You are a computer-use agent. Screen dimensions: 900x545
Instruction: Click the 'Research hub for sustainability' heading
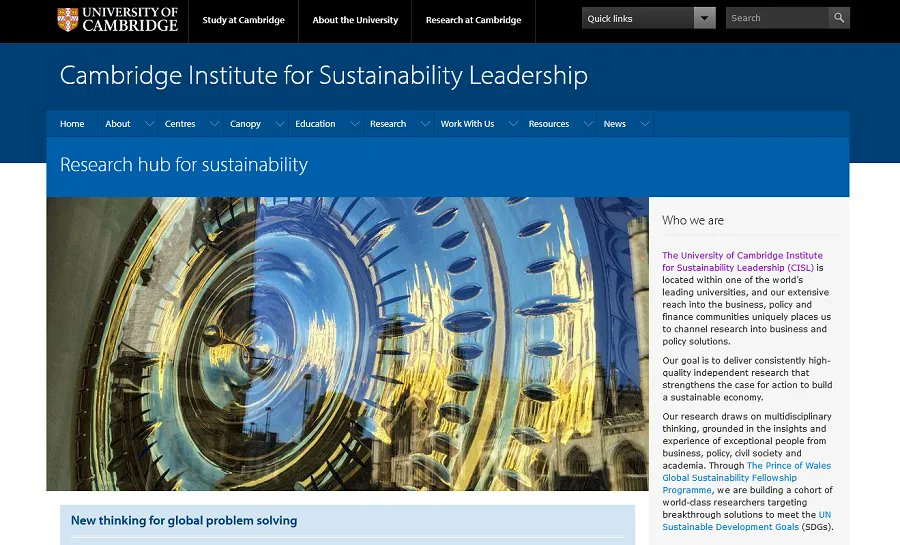[184, 165]
